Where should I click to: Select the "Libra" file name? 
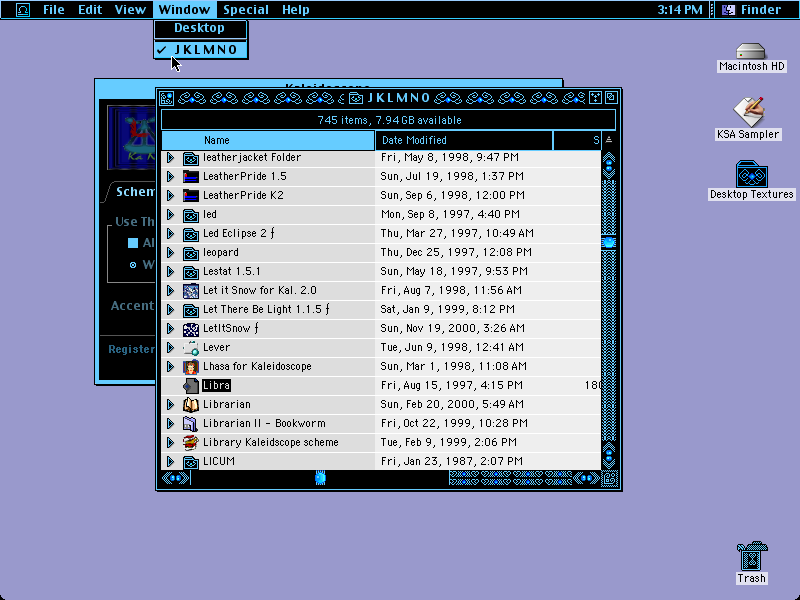(x=216, y=386)
